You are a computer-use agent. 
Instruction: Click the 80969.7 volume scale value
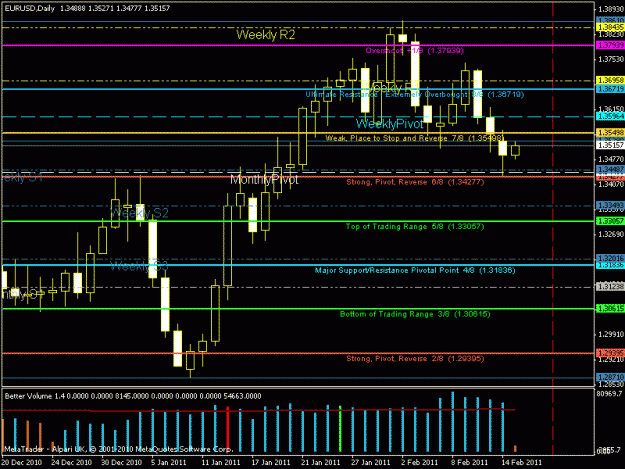click(x=610, y=394)
